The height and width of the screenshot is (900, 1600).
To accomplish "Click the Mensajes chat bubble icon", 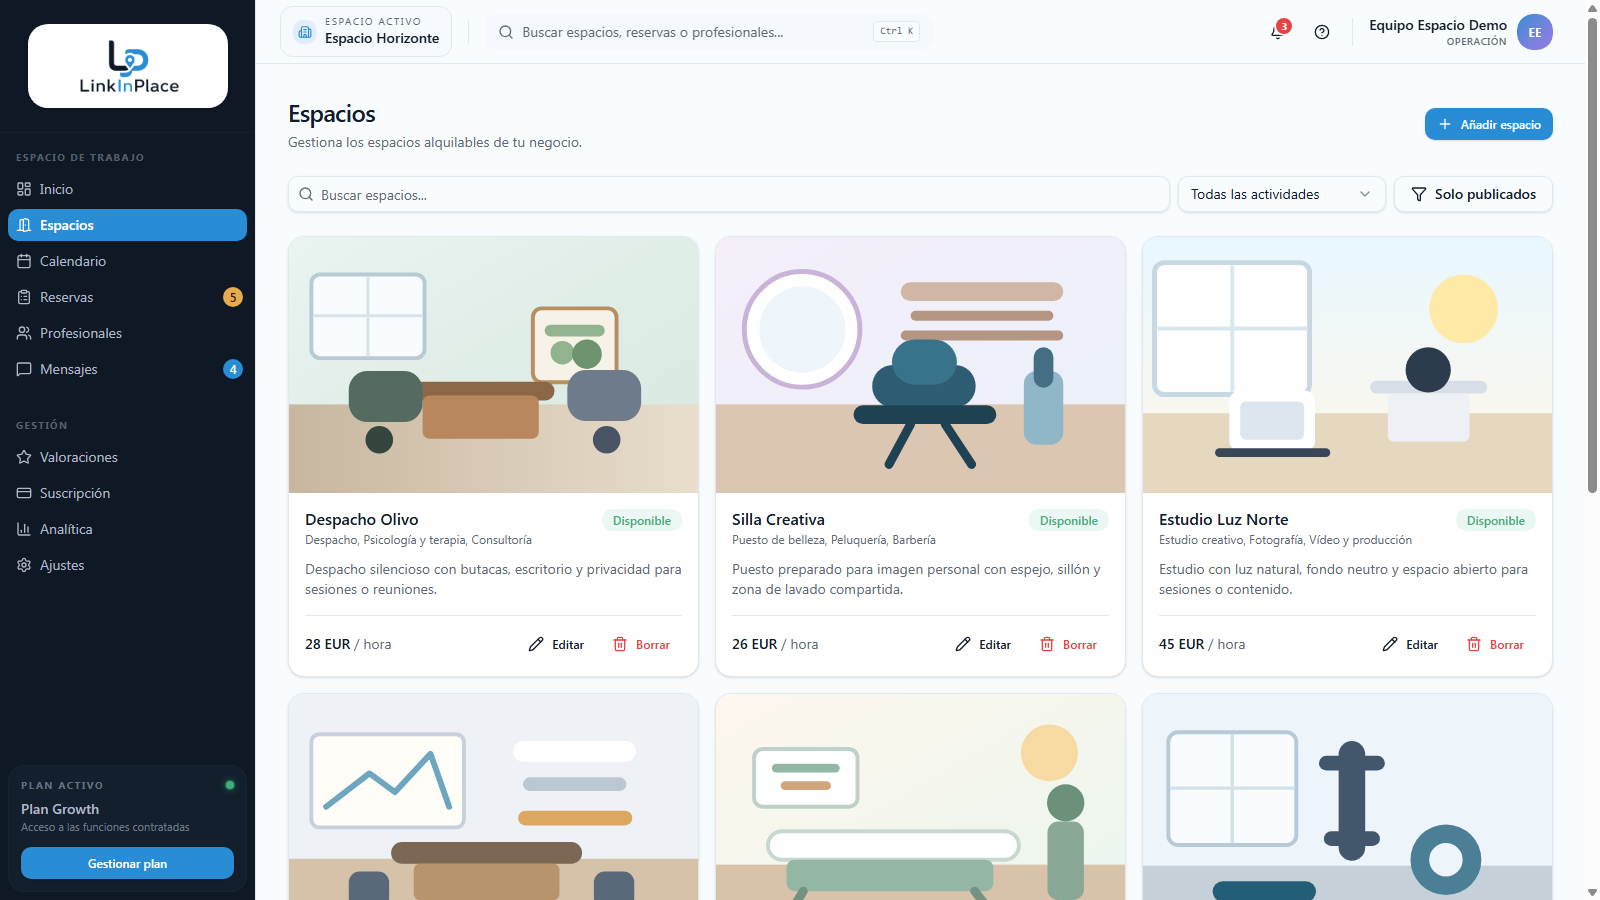I will 24,369.
